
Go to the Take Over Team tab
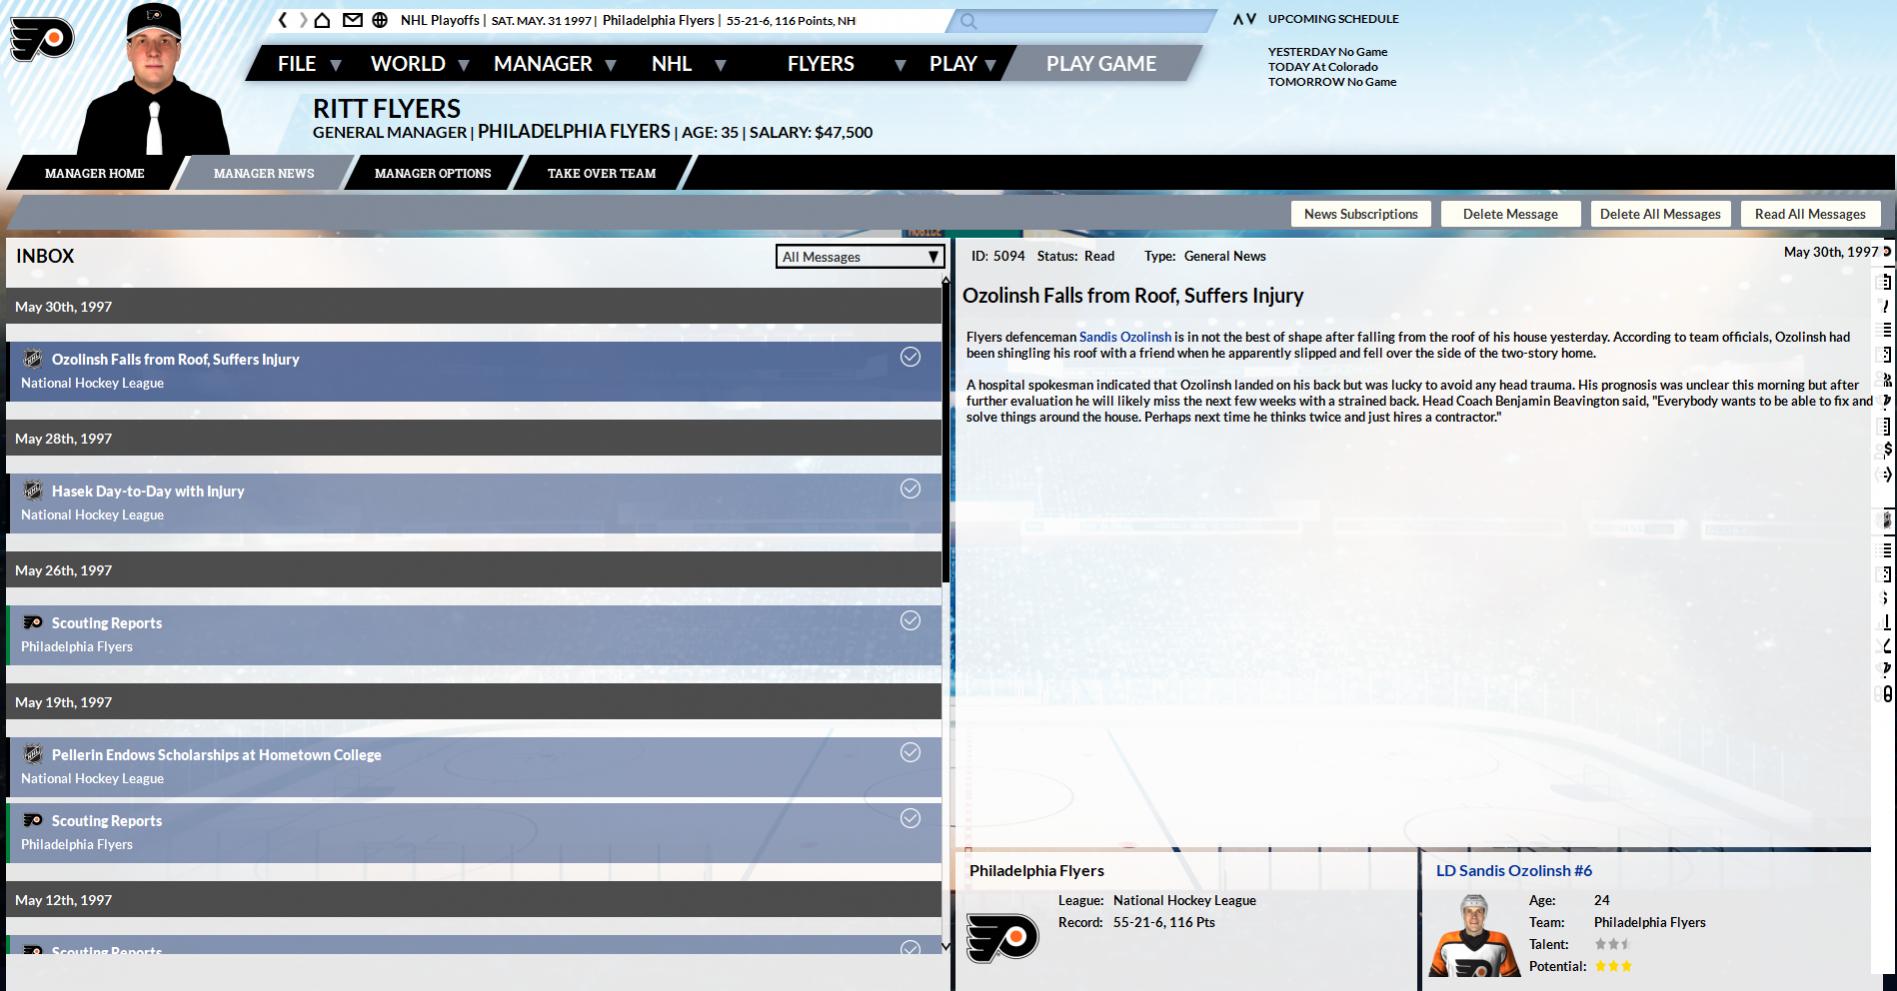pos(602,173)
